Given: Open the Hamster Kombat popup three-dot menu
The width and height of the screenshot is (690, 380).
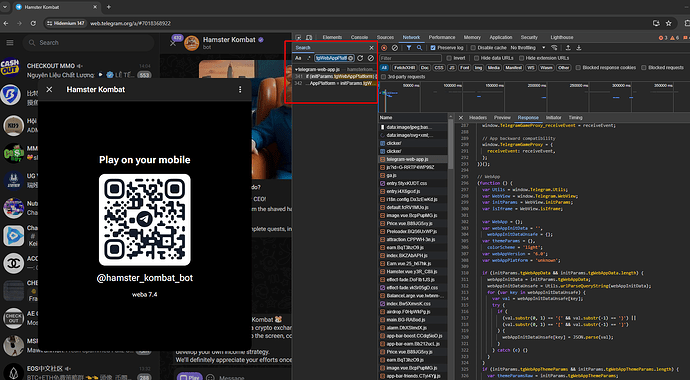Looking at the screenshot, I should click(x=240, y=89).
